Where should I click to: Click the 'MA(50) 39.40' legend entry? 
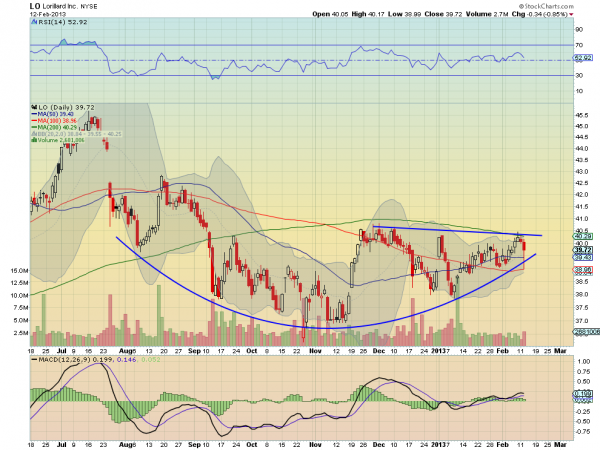tap(55, 114)
